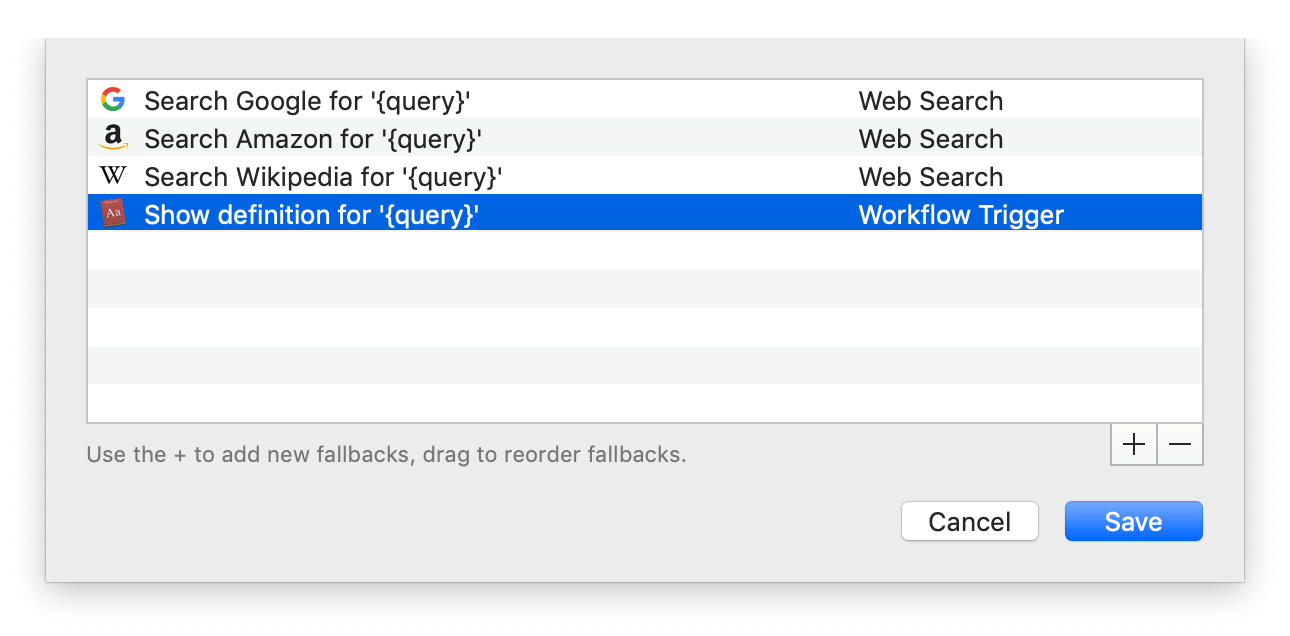Click the Web Search label for the Google entry
The height and width of the screenshot is (636, 1290).
[930, 100]
